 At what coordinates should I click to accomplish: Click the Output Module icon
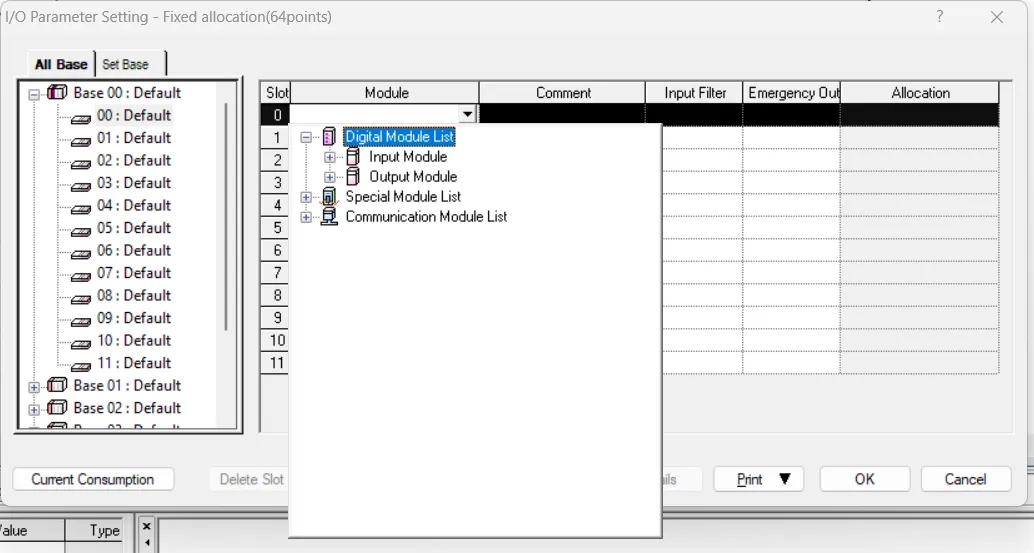[353, 177]
